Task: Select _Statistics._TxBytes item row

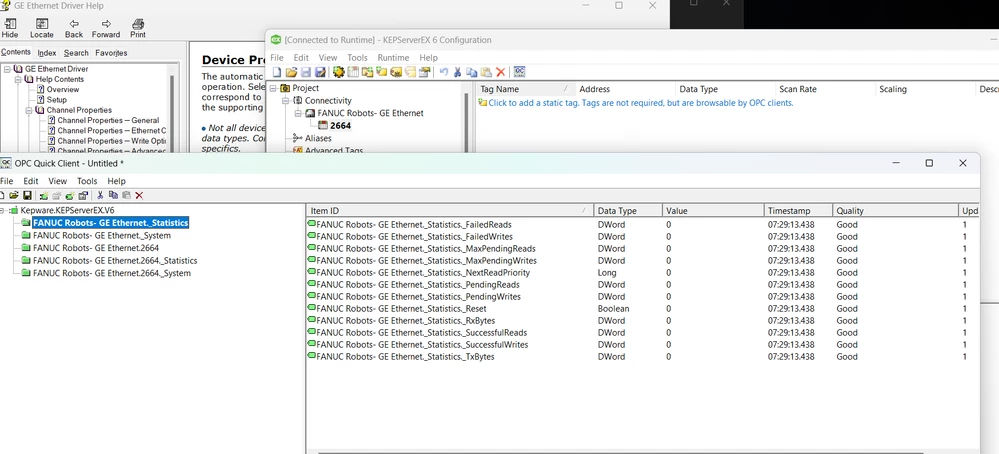Action: (643, 357)
